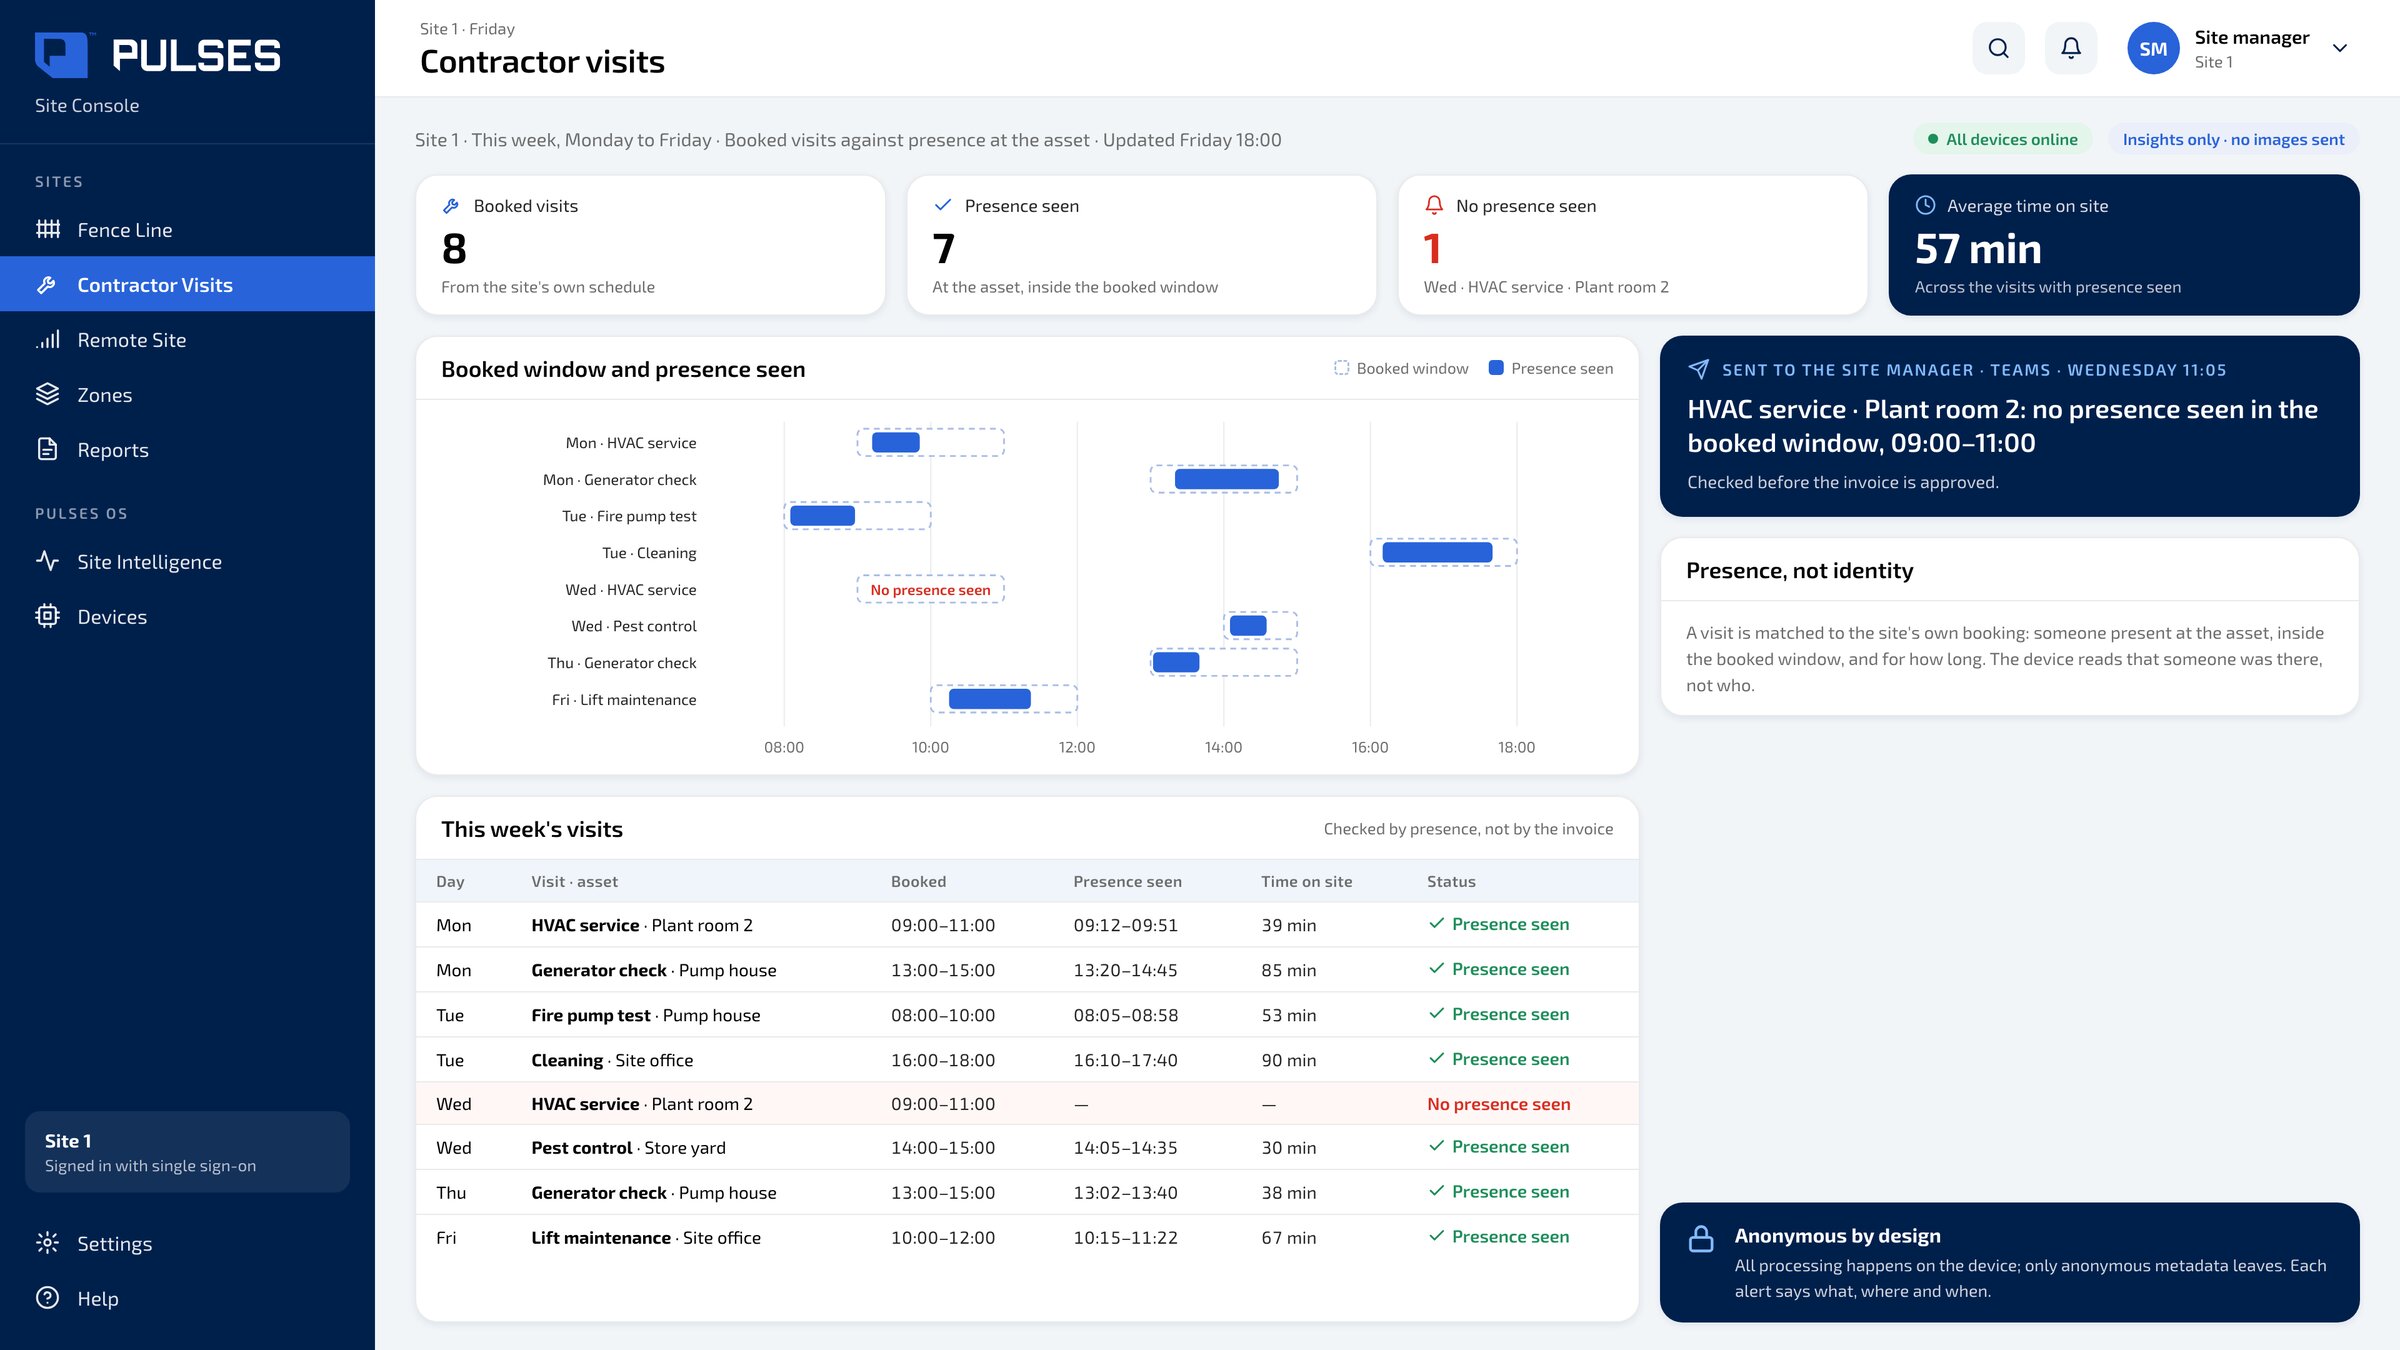Image resolution: width=2400 pixels, height=1350 pixels.
Task: Click the Devices chip icon
Action: (x=47, y=616)
